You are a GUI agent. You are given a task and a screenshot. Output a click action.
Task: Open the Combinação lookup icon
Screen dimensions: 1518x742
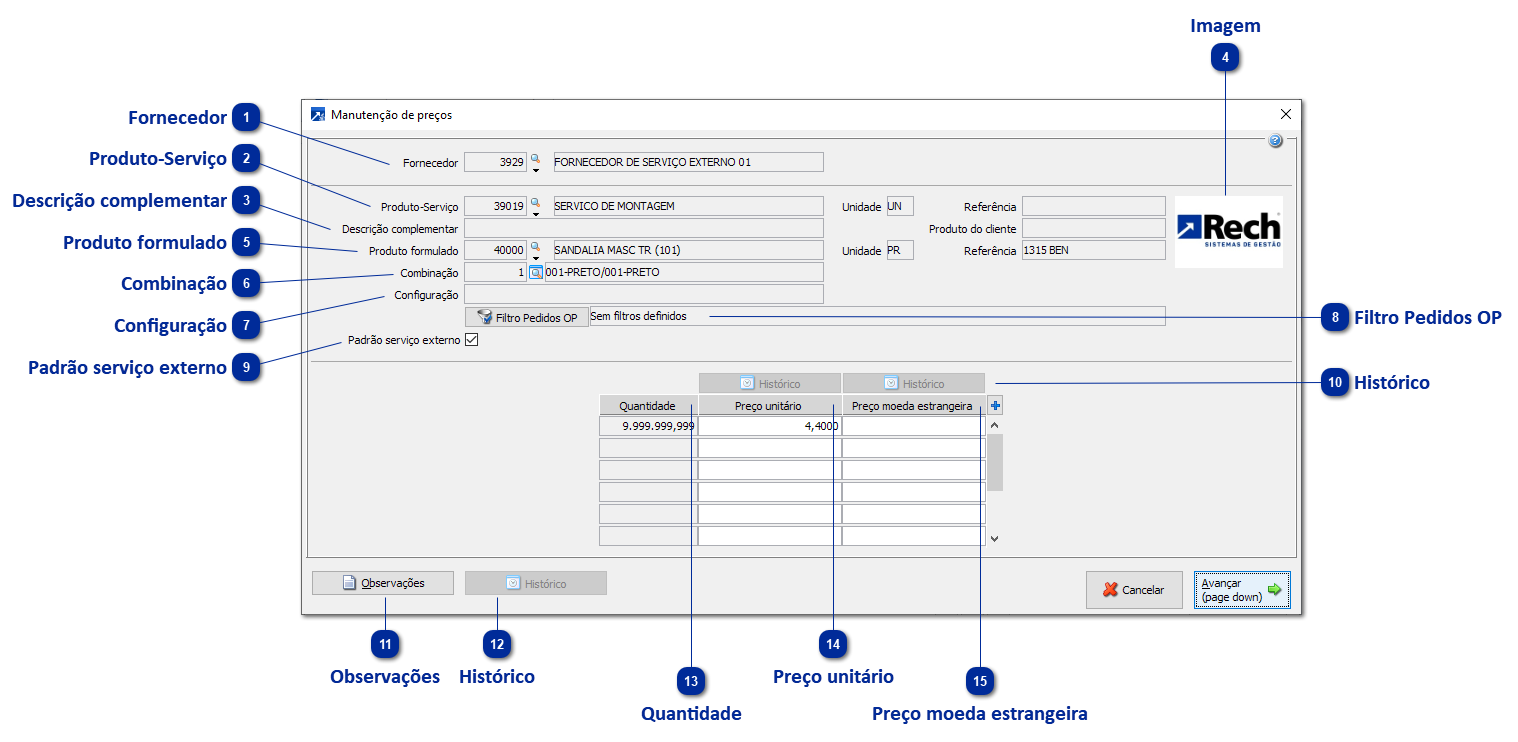pos(536,272)
